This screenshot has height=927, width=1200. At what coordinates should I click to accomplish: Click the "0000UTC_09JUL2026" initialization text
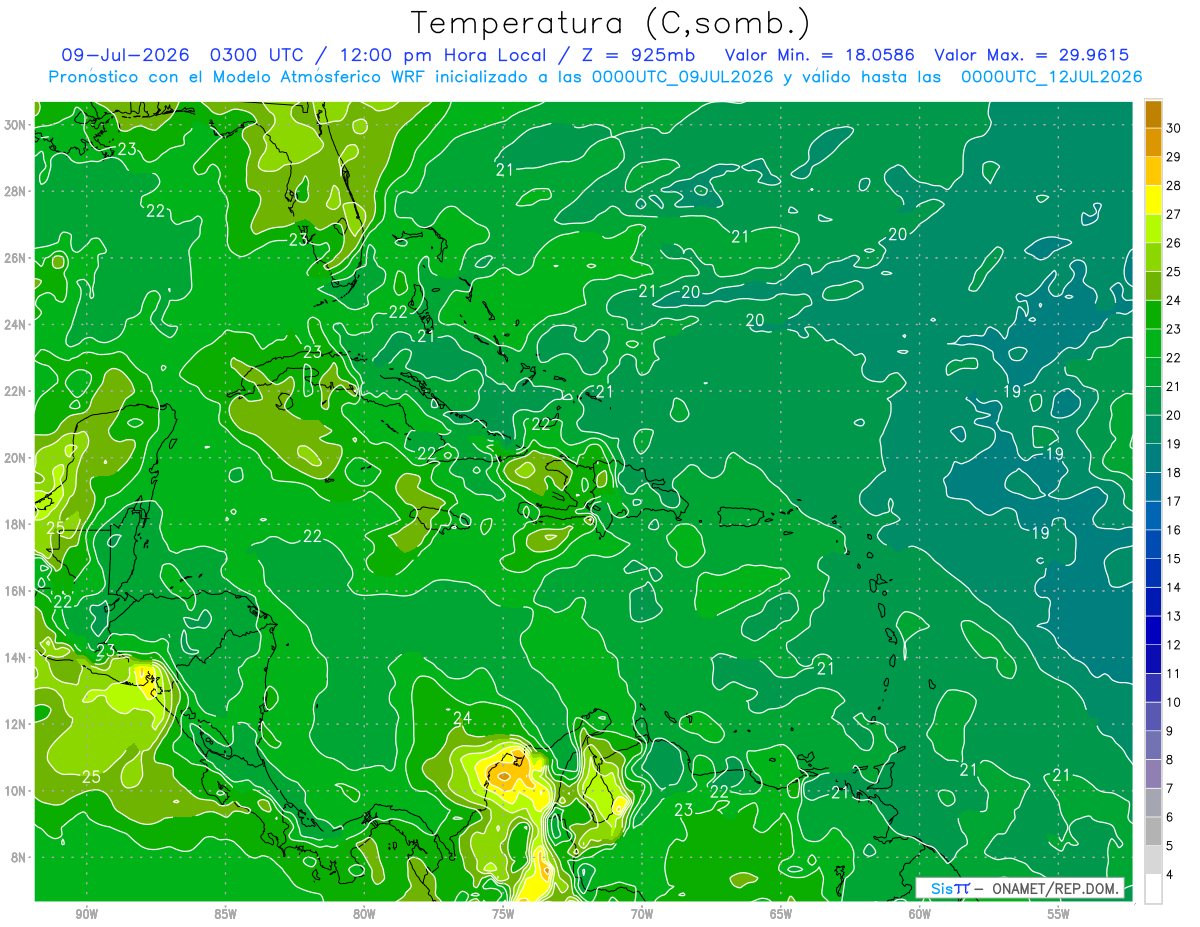682,77
